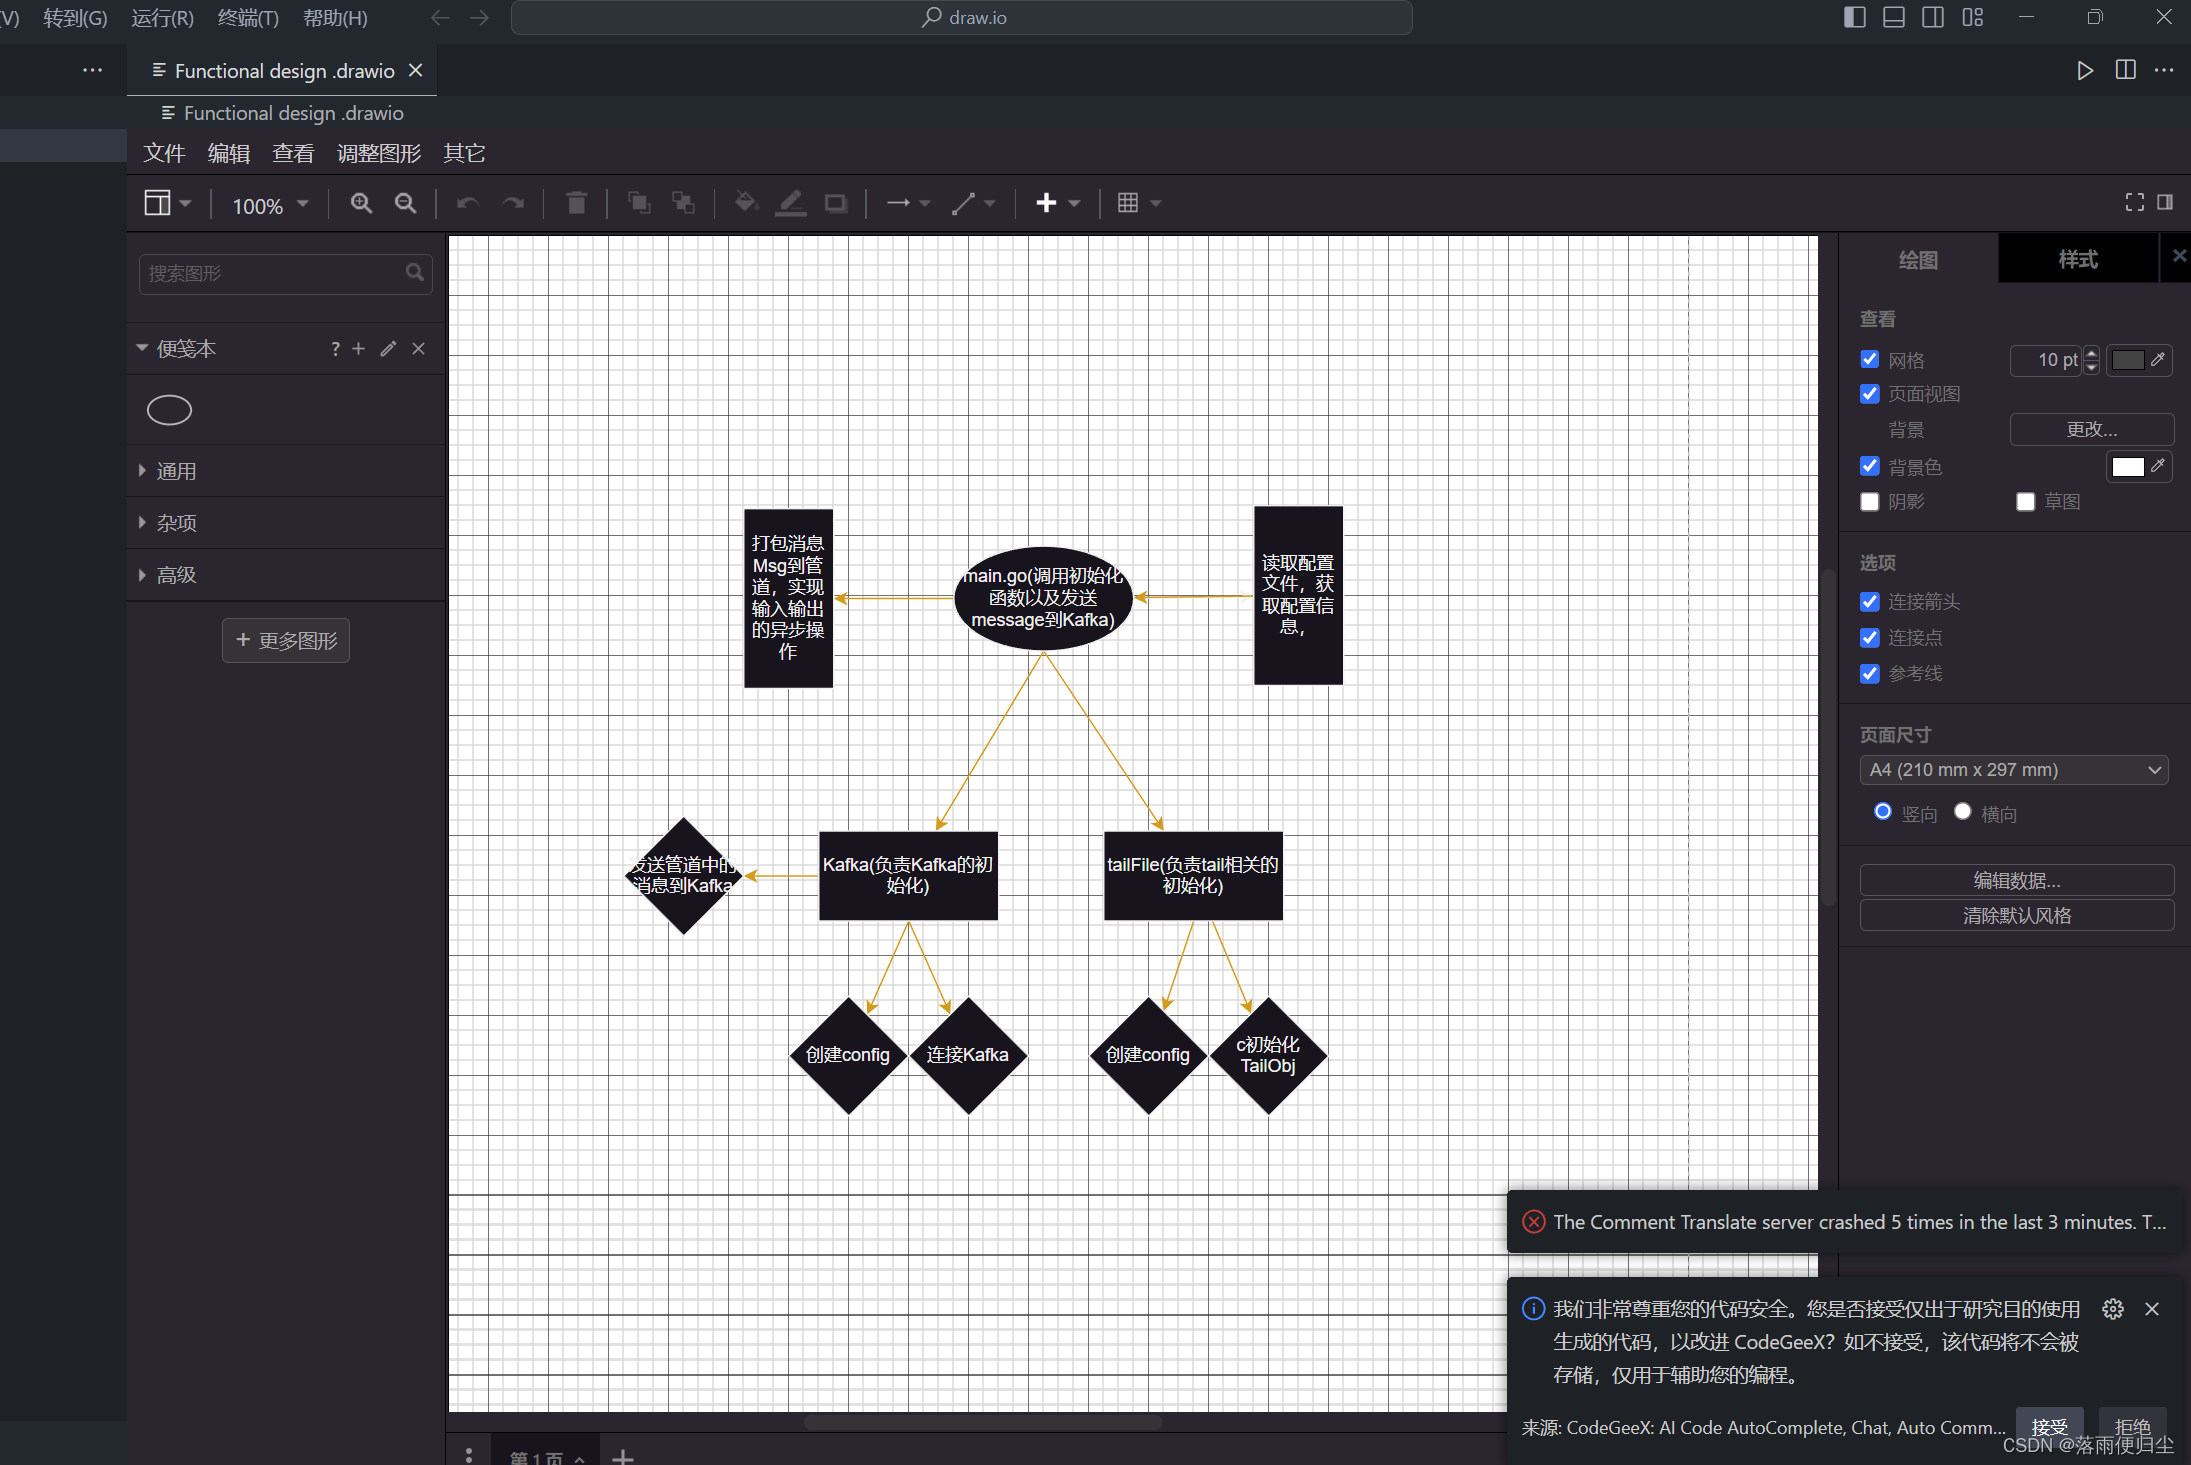Click the run play icon in editor title bar
This screenshot has width=2191, height=1465.
pyautogui.click(x=2085, y=71)
